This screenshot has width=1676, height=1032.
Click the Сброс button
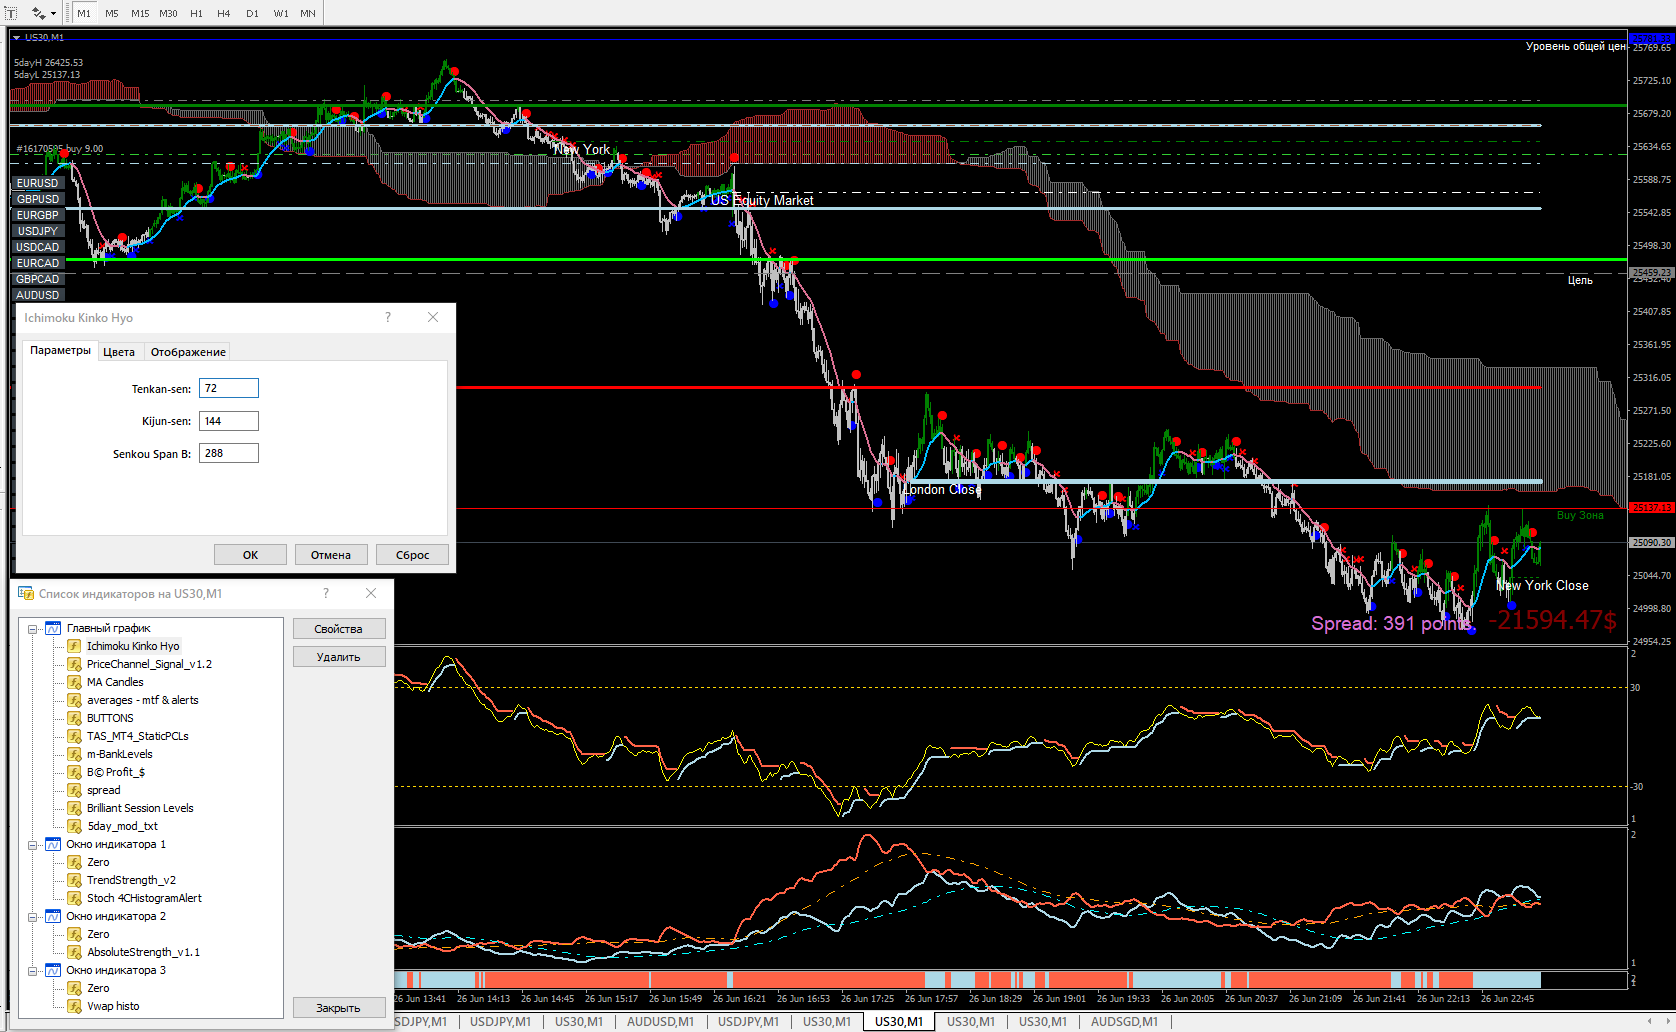click(412, 555)
